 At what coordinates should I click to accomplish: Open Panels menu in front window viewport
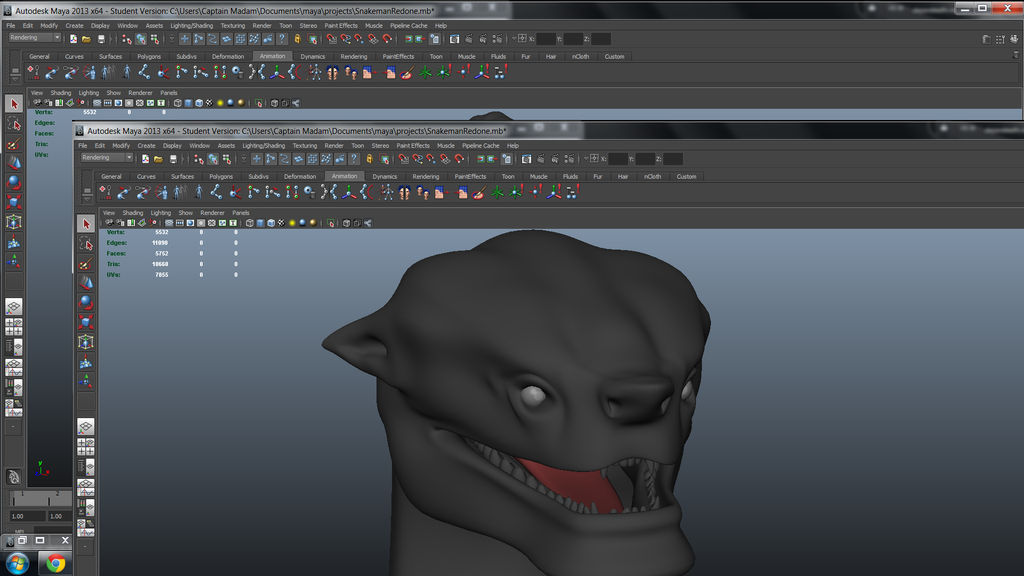pos(240,212)
